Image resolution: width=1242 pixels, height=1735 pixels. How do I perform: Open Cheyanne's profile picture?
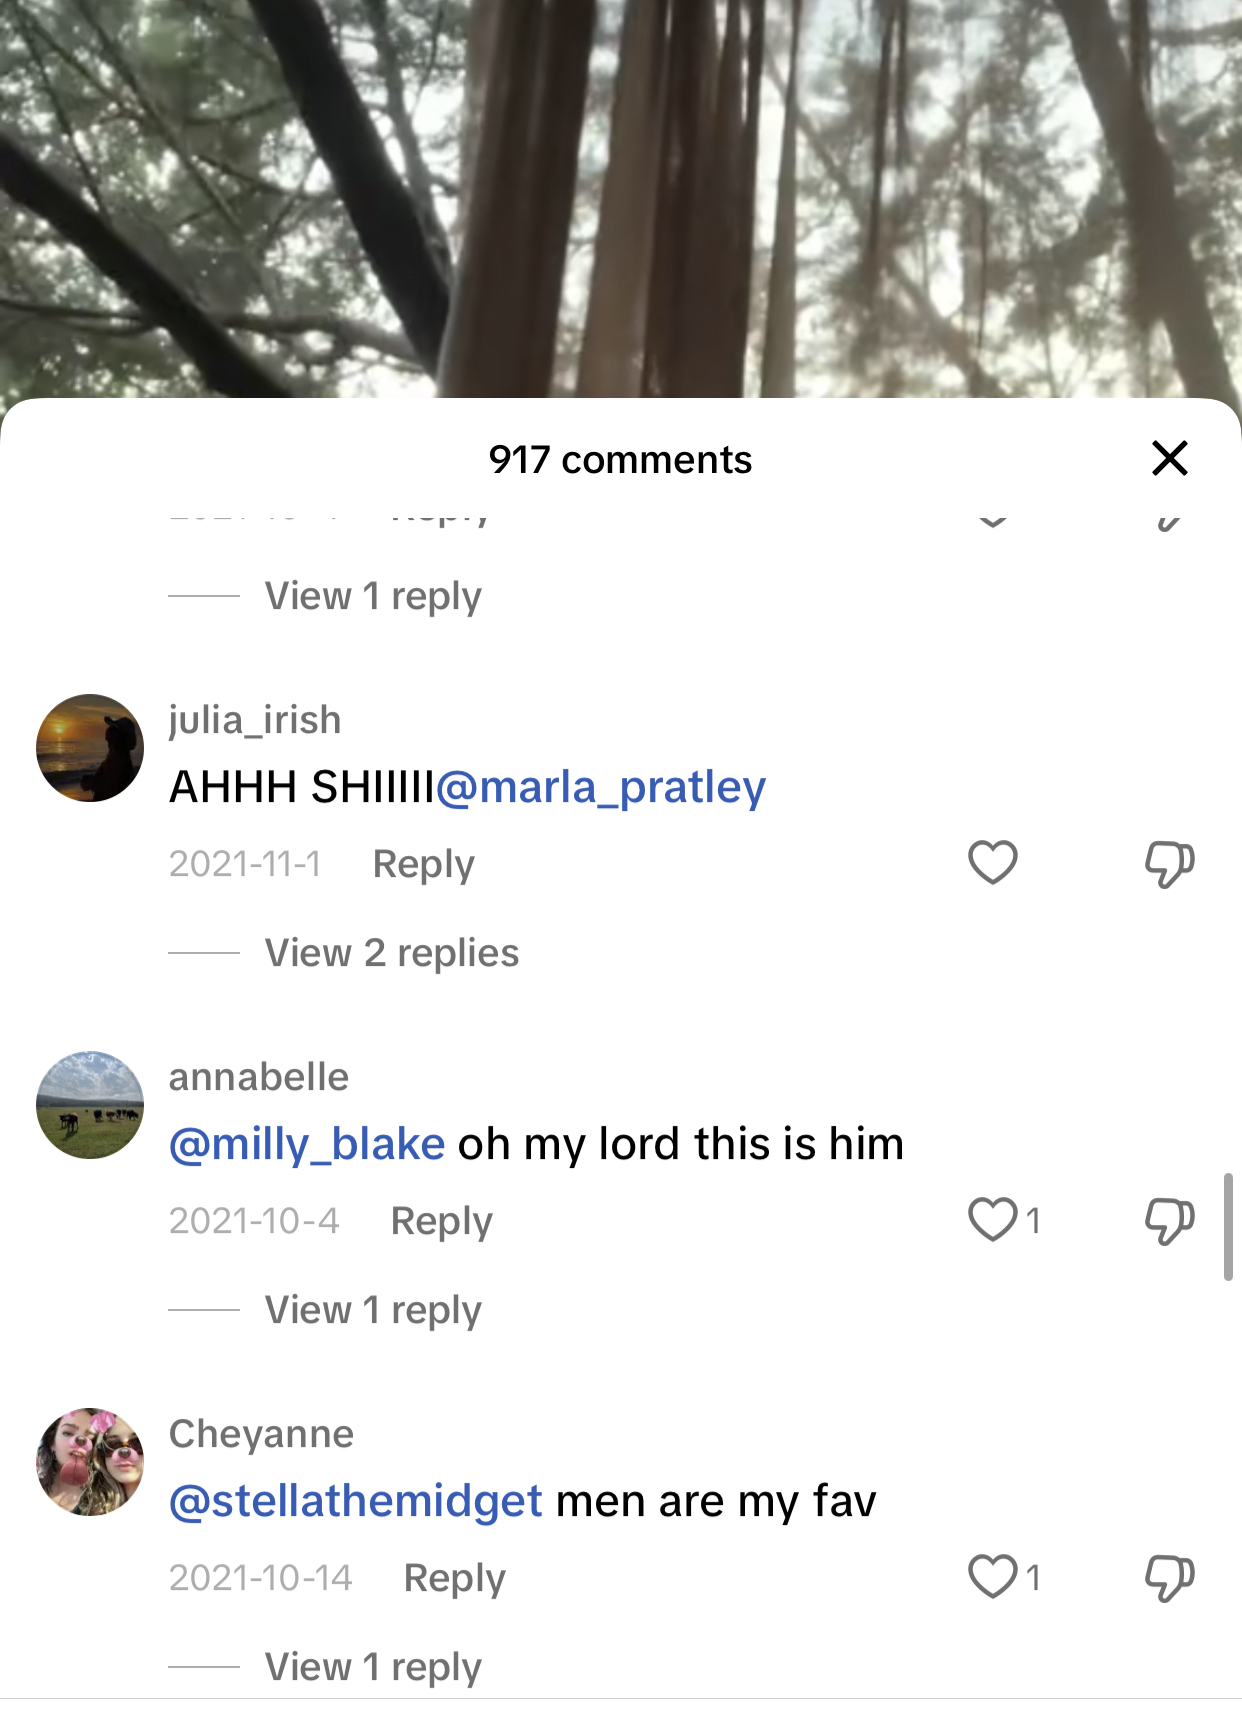(90, 1462)
